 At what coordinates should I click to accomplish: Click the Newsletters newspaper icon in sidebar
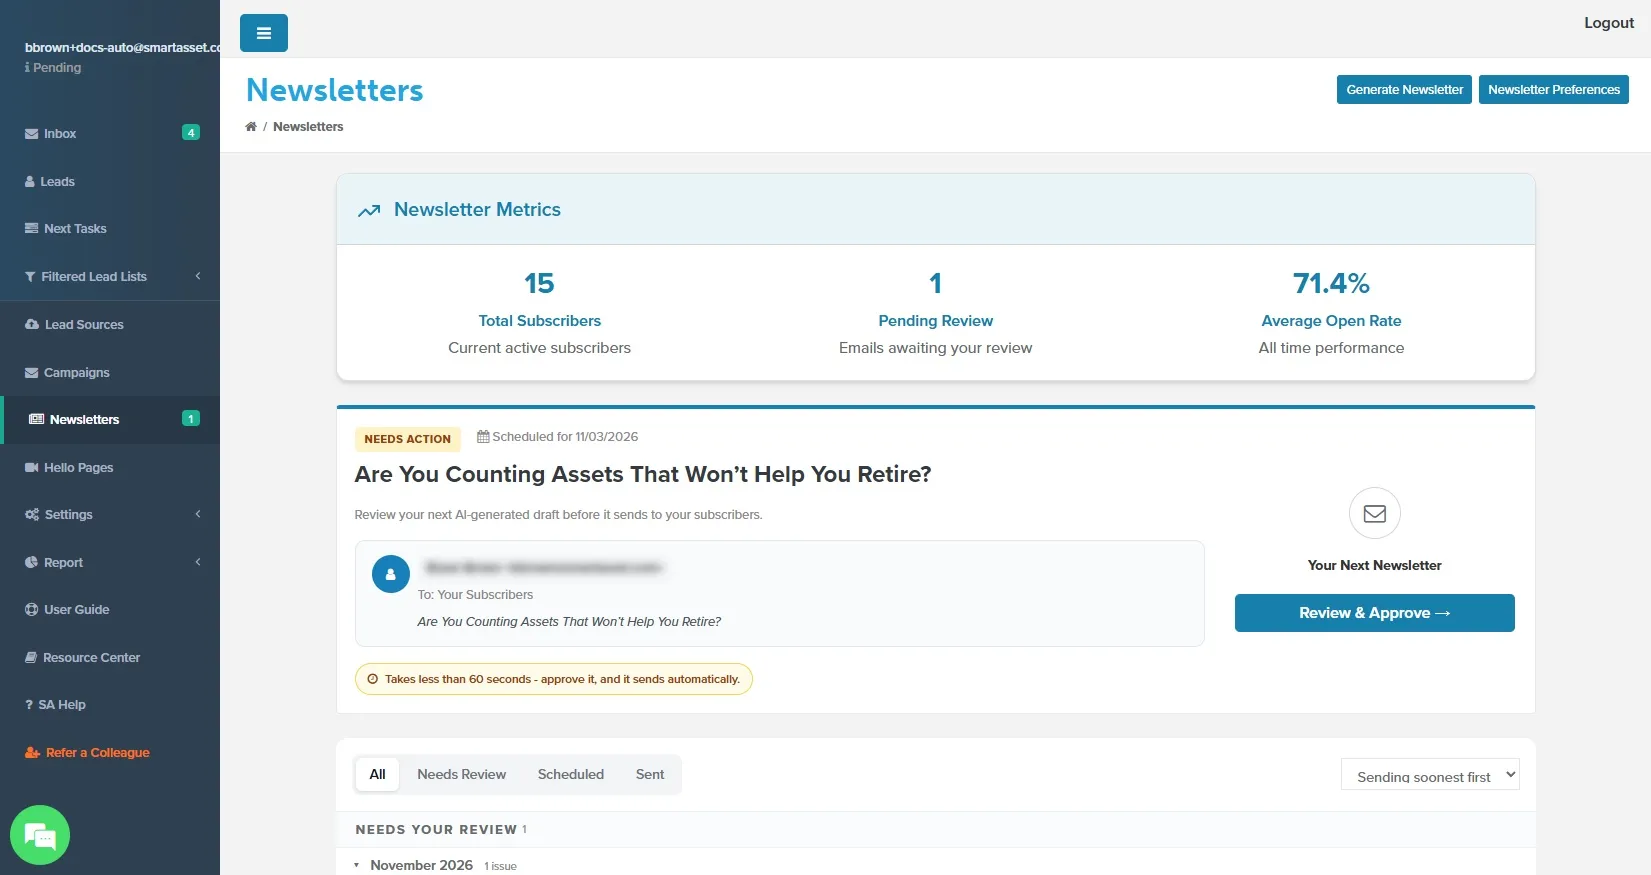[37, 420]
